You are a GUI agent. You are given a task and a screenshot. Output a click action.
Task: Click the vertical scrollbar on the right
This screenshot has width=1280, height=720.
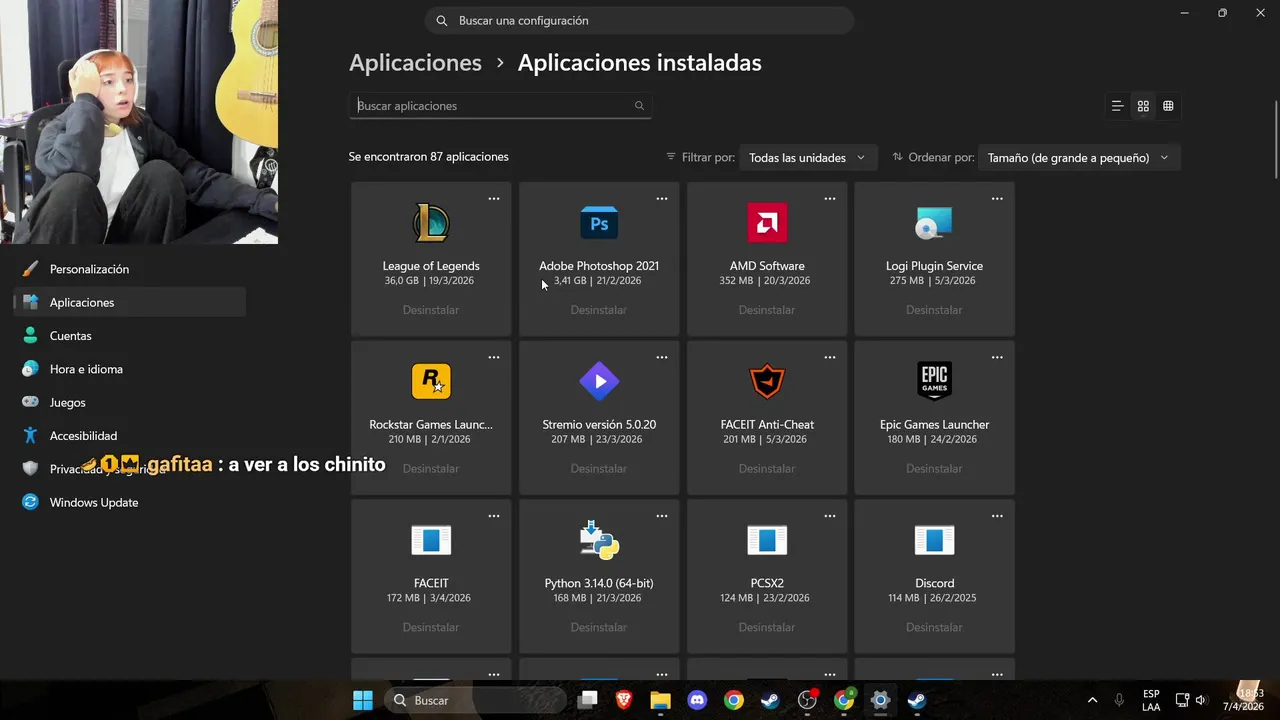(x=1276, y=140)
